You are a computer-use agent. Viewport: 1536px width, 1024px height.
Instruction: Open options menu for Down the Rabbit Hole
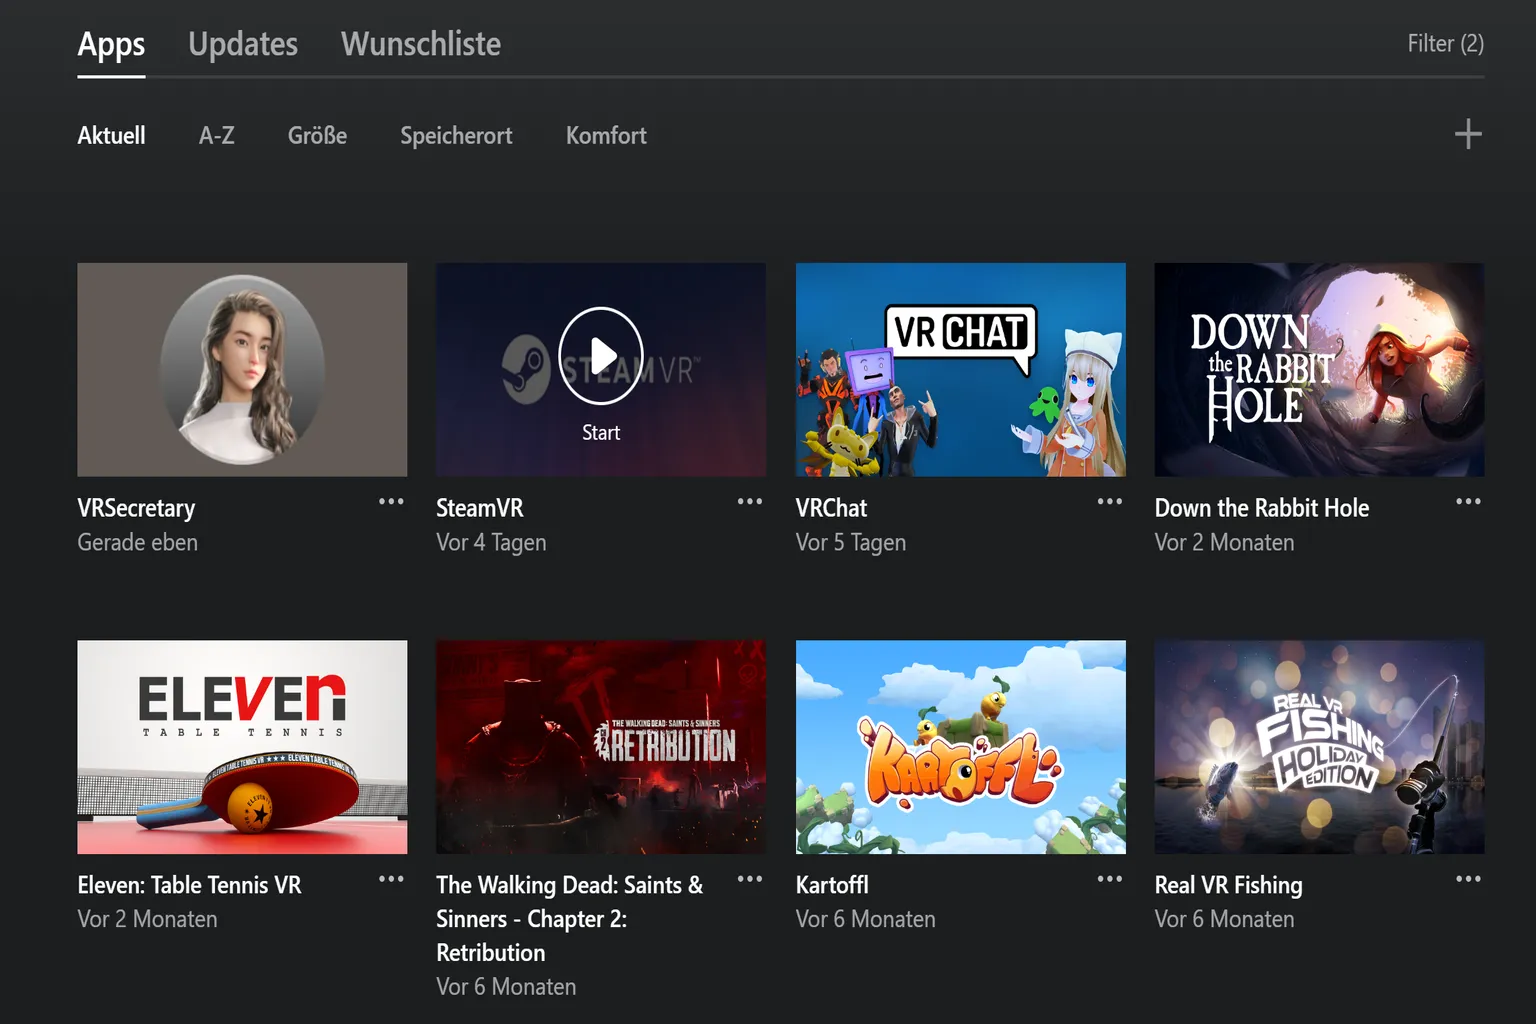pos(1468,502)
